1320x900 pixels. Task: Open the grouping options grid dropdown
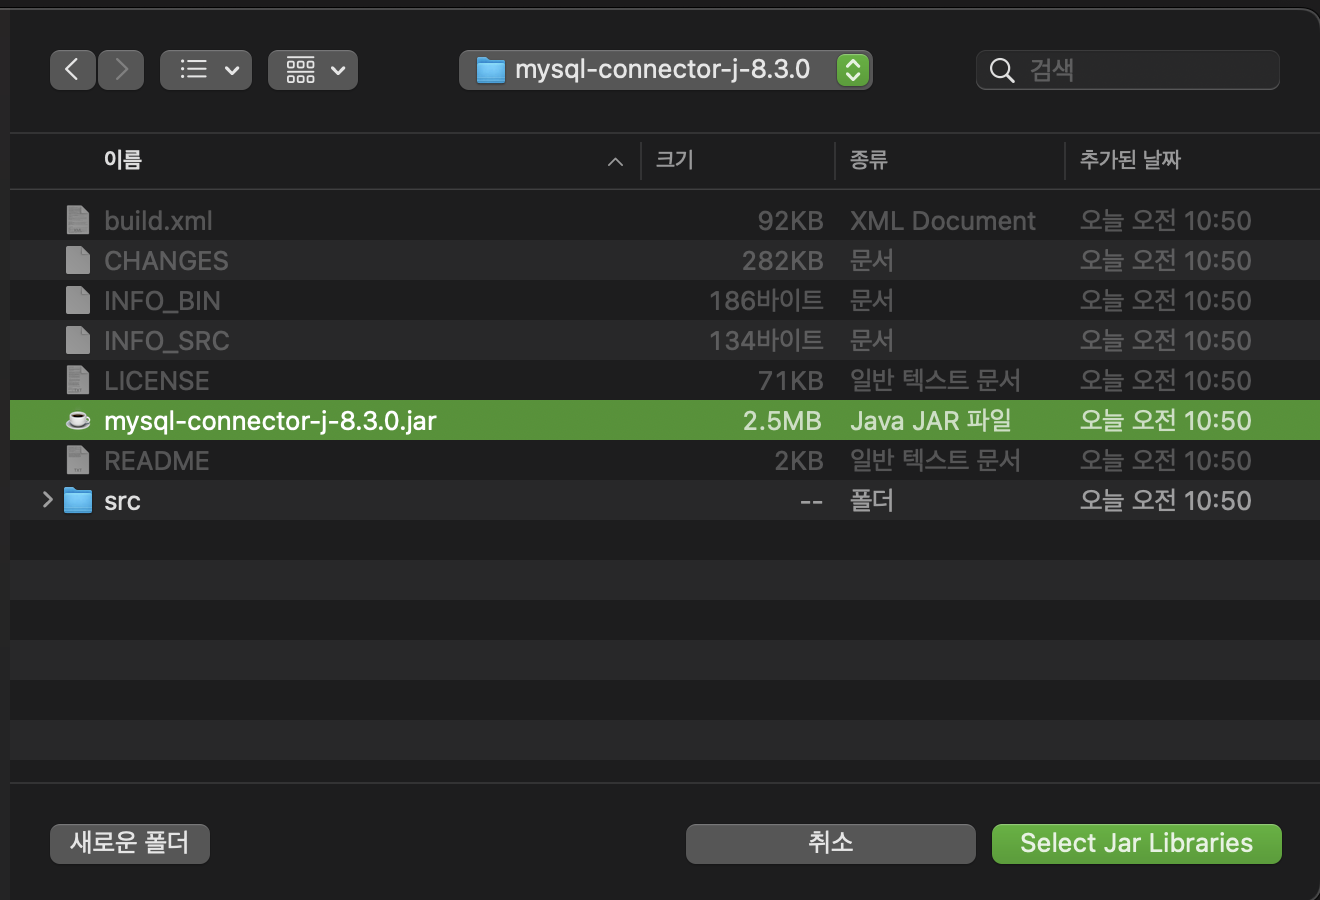coord(313,70)
